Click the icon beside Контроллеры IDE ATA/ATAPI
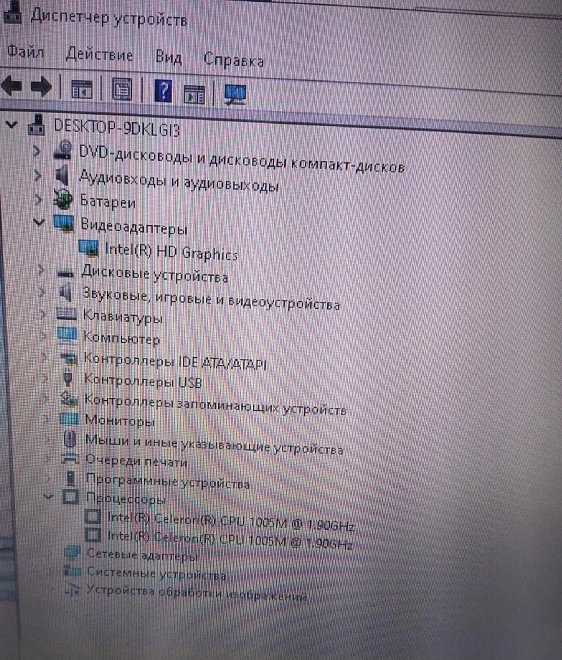 pyautogui.click(x=69, y=359)
